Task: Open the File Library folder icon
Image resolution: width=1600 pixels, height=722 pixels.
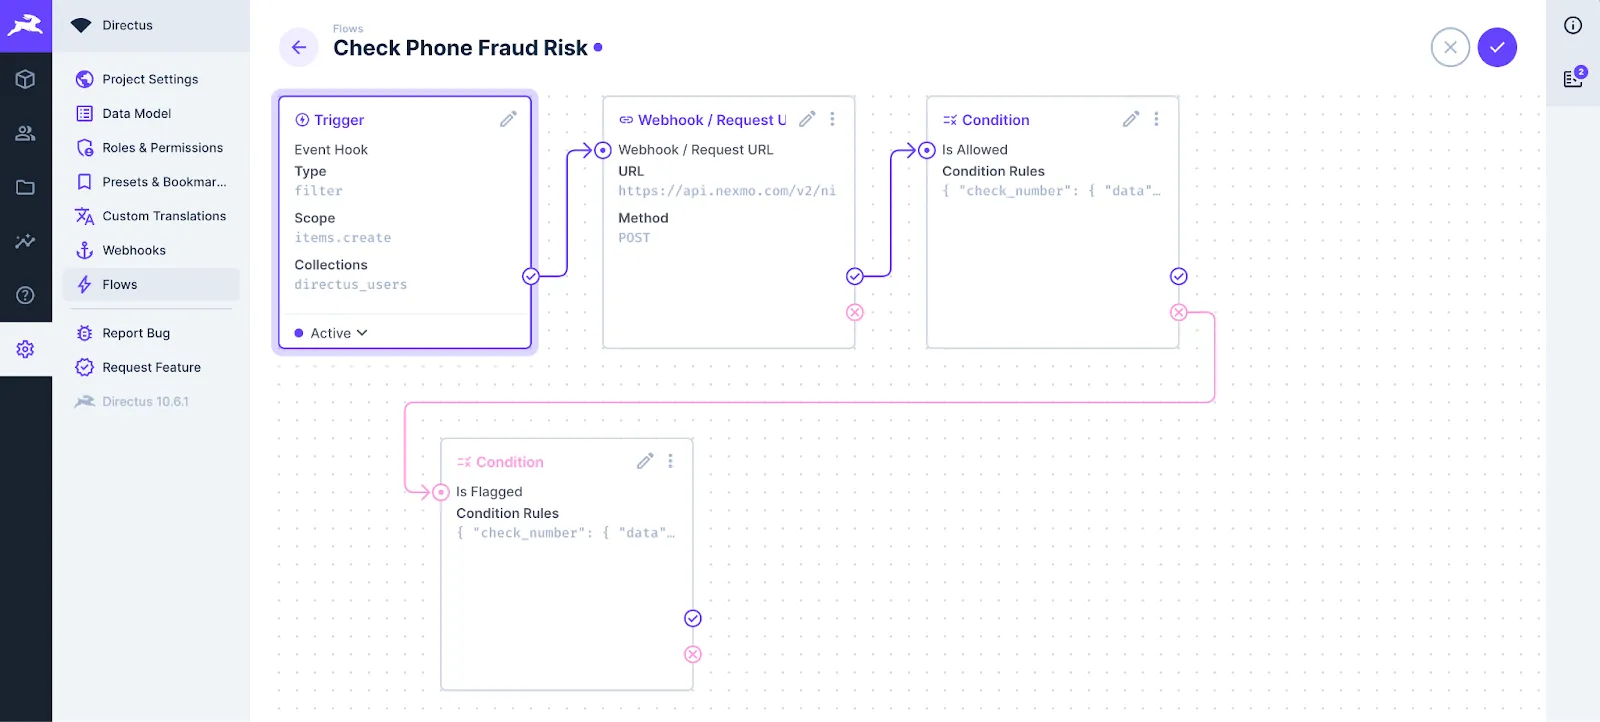Action: pyautogui.click(x=26, y=187)
